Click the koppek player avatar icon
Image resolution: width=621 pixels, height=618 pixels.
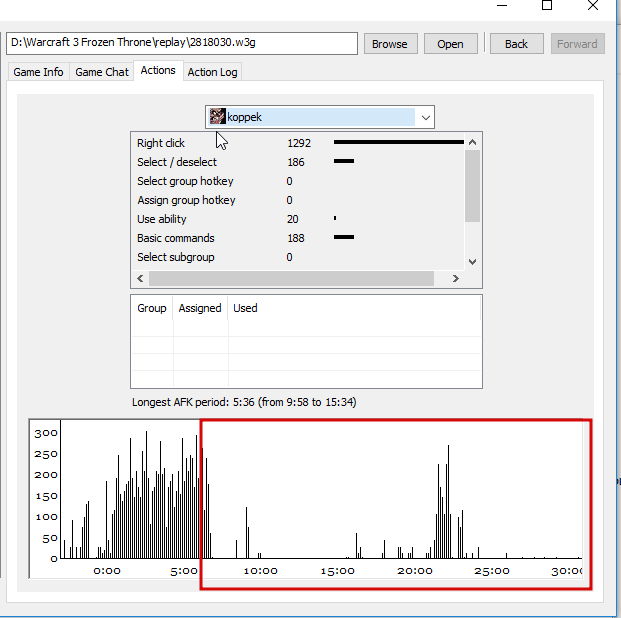(x=217, y=117)
